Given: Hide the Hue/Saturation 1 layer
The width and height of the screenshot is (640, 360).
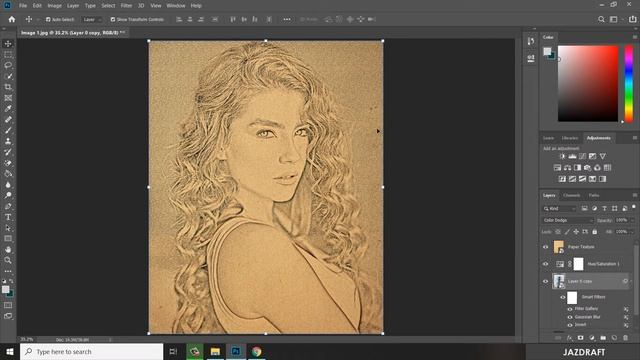Looking at the screenshot, I should 546,264.
